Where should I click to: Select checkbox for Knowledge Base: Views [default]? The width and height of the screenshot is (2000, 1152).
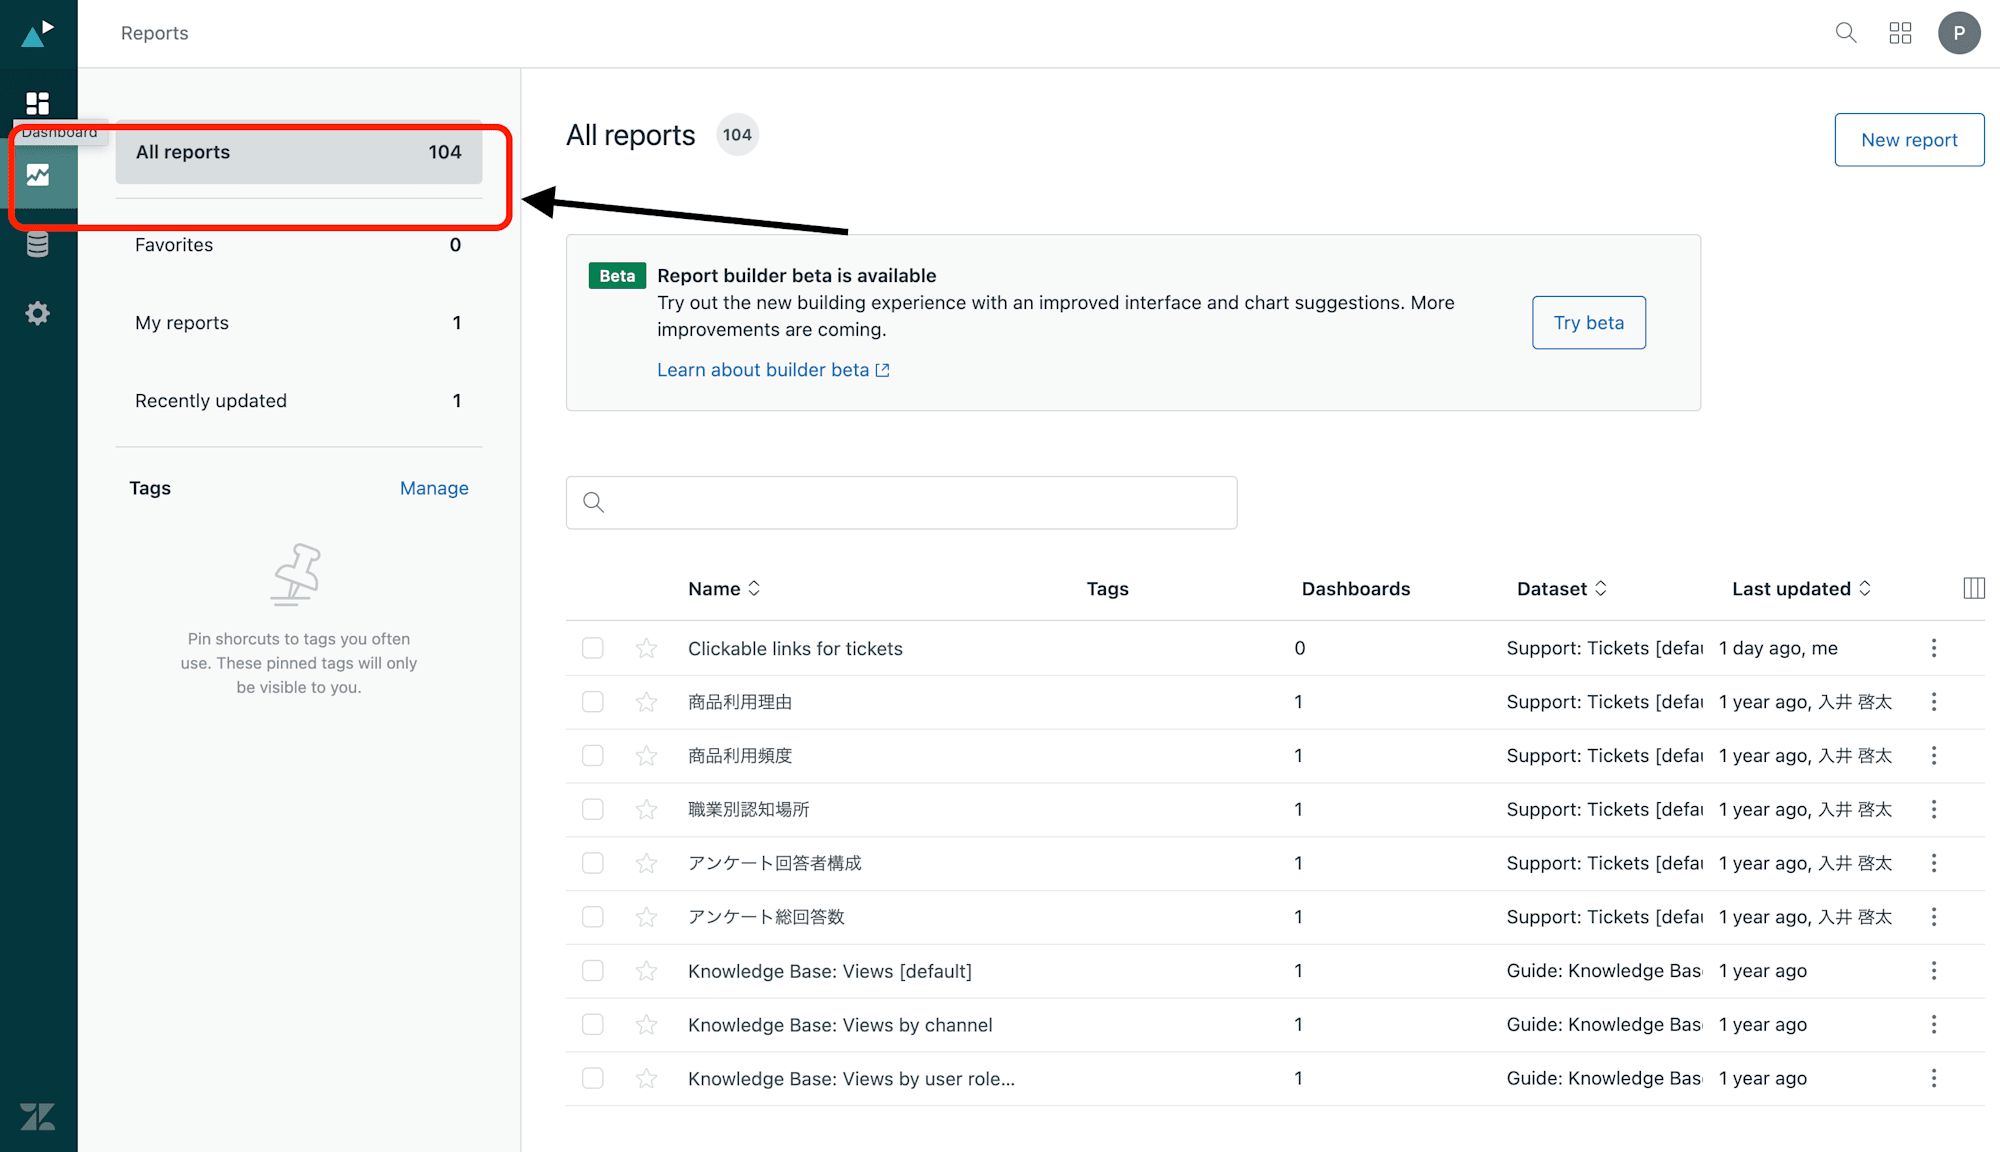point(593,971)
